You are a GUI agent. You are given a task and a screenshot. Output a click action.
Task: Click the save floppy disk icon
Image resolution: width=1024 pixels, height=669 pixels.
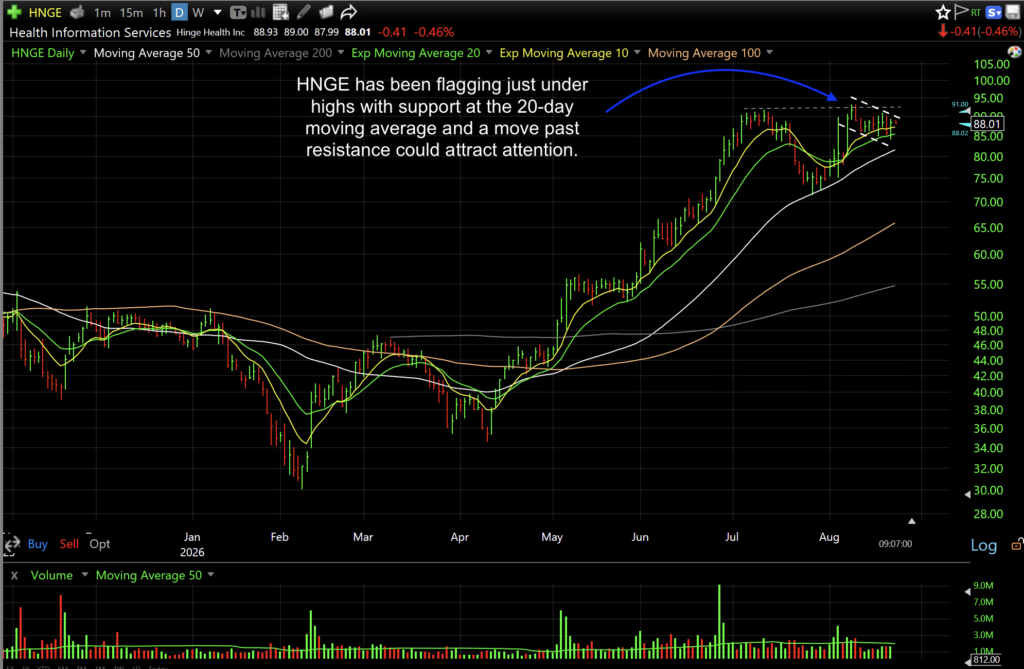tap(1013, 12)
